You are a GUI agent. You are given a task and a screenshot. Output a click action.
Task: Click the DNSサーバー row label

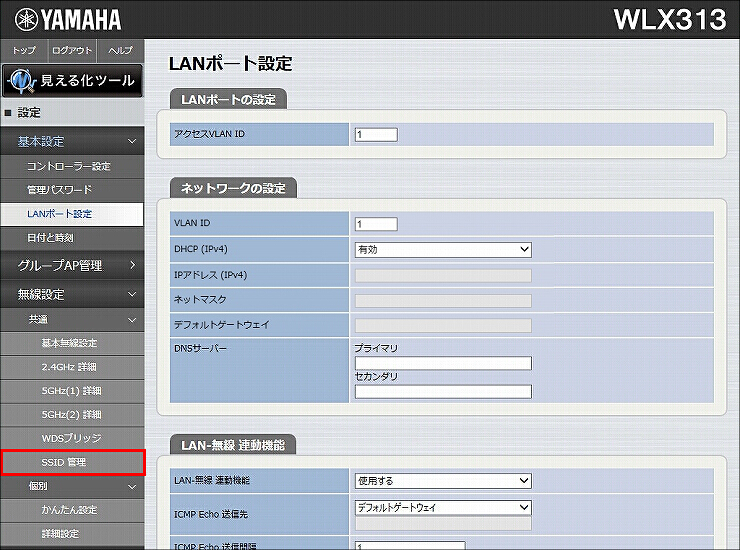tap(200, 348)
